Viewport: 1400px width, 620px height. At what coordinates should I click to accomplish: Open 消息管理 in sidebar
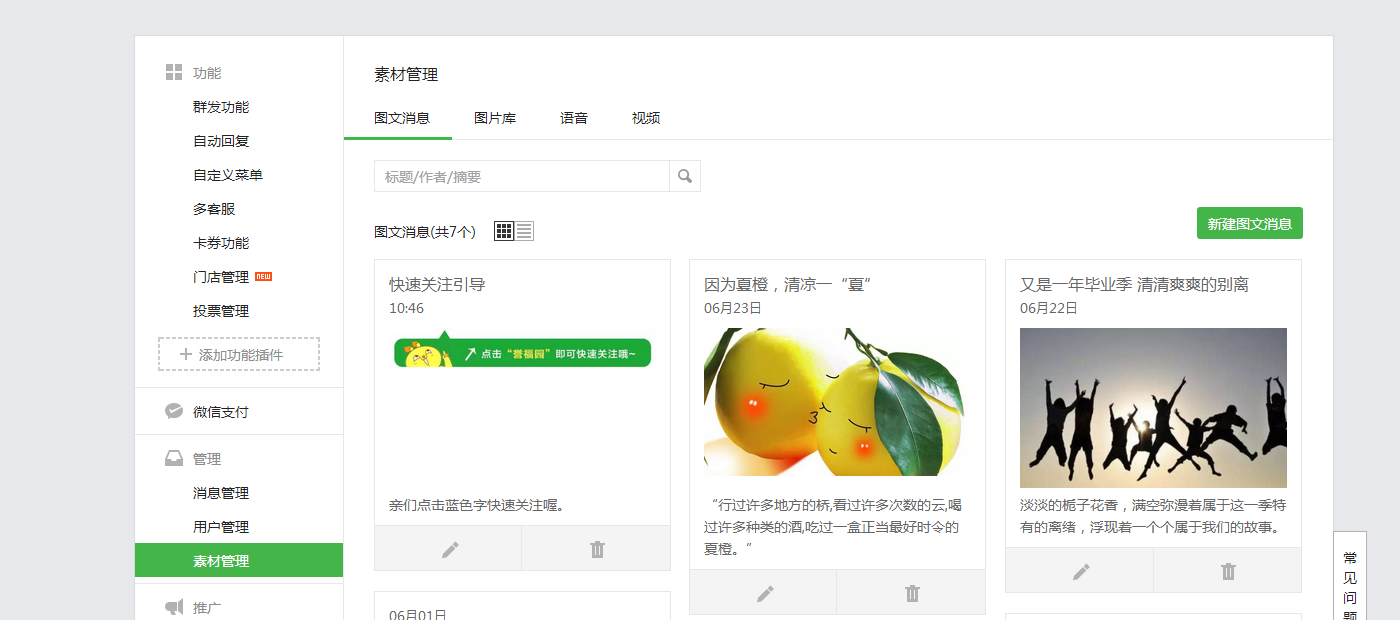pyautogui.click(x=221, y=493)
